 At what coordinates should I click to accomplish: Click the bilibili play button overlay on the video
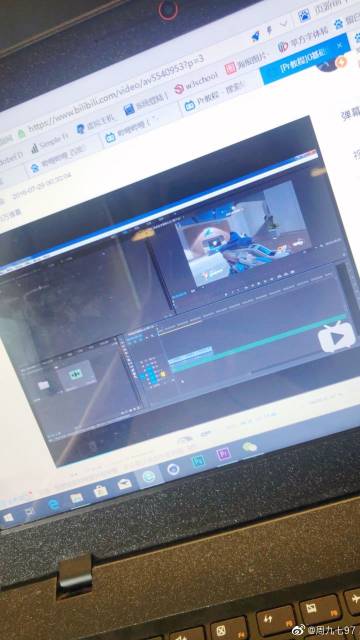(x=337, y=337)
